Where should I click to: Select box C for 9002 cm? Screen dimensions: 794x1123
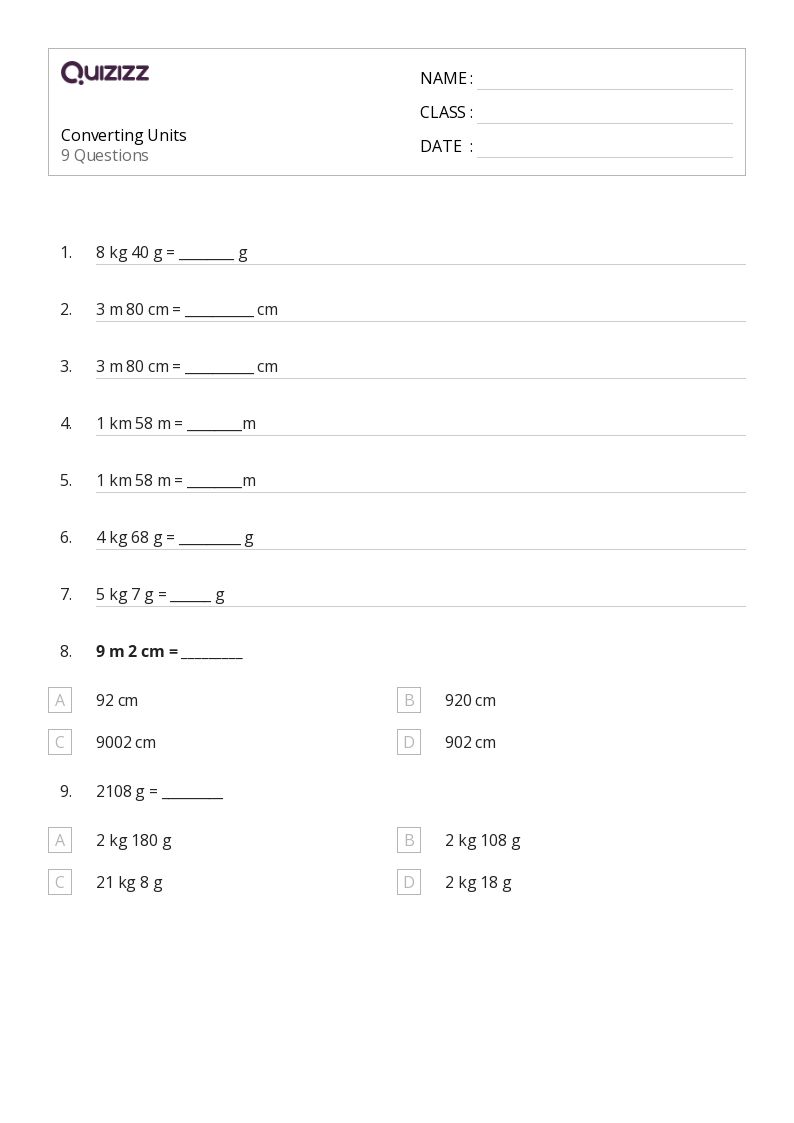pos(60,742)
